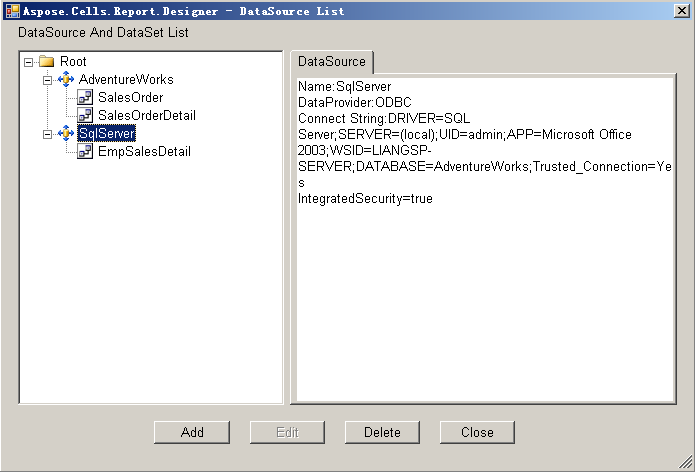695x472 pixels.
Task: Click the Close button
Action: click(477, 432)
